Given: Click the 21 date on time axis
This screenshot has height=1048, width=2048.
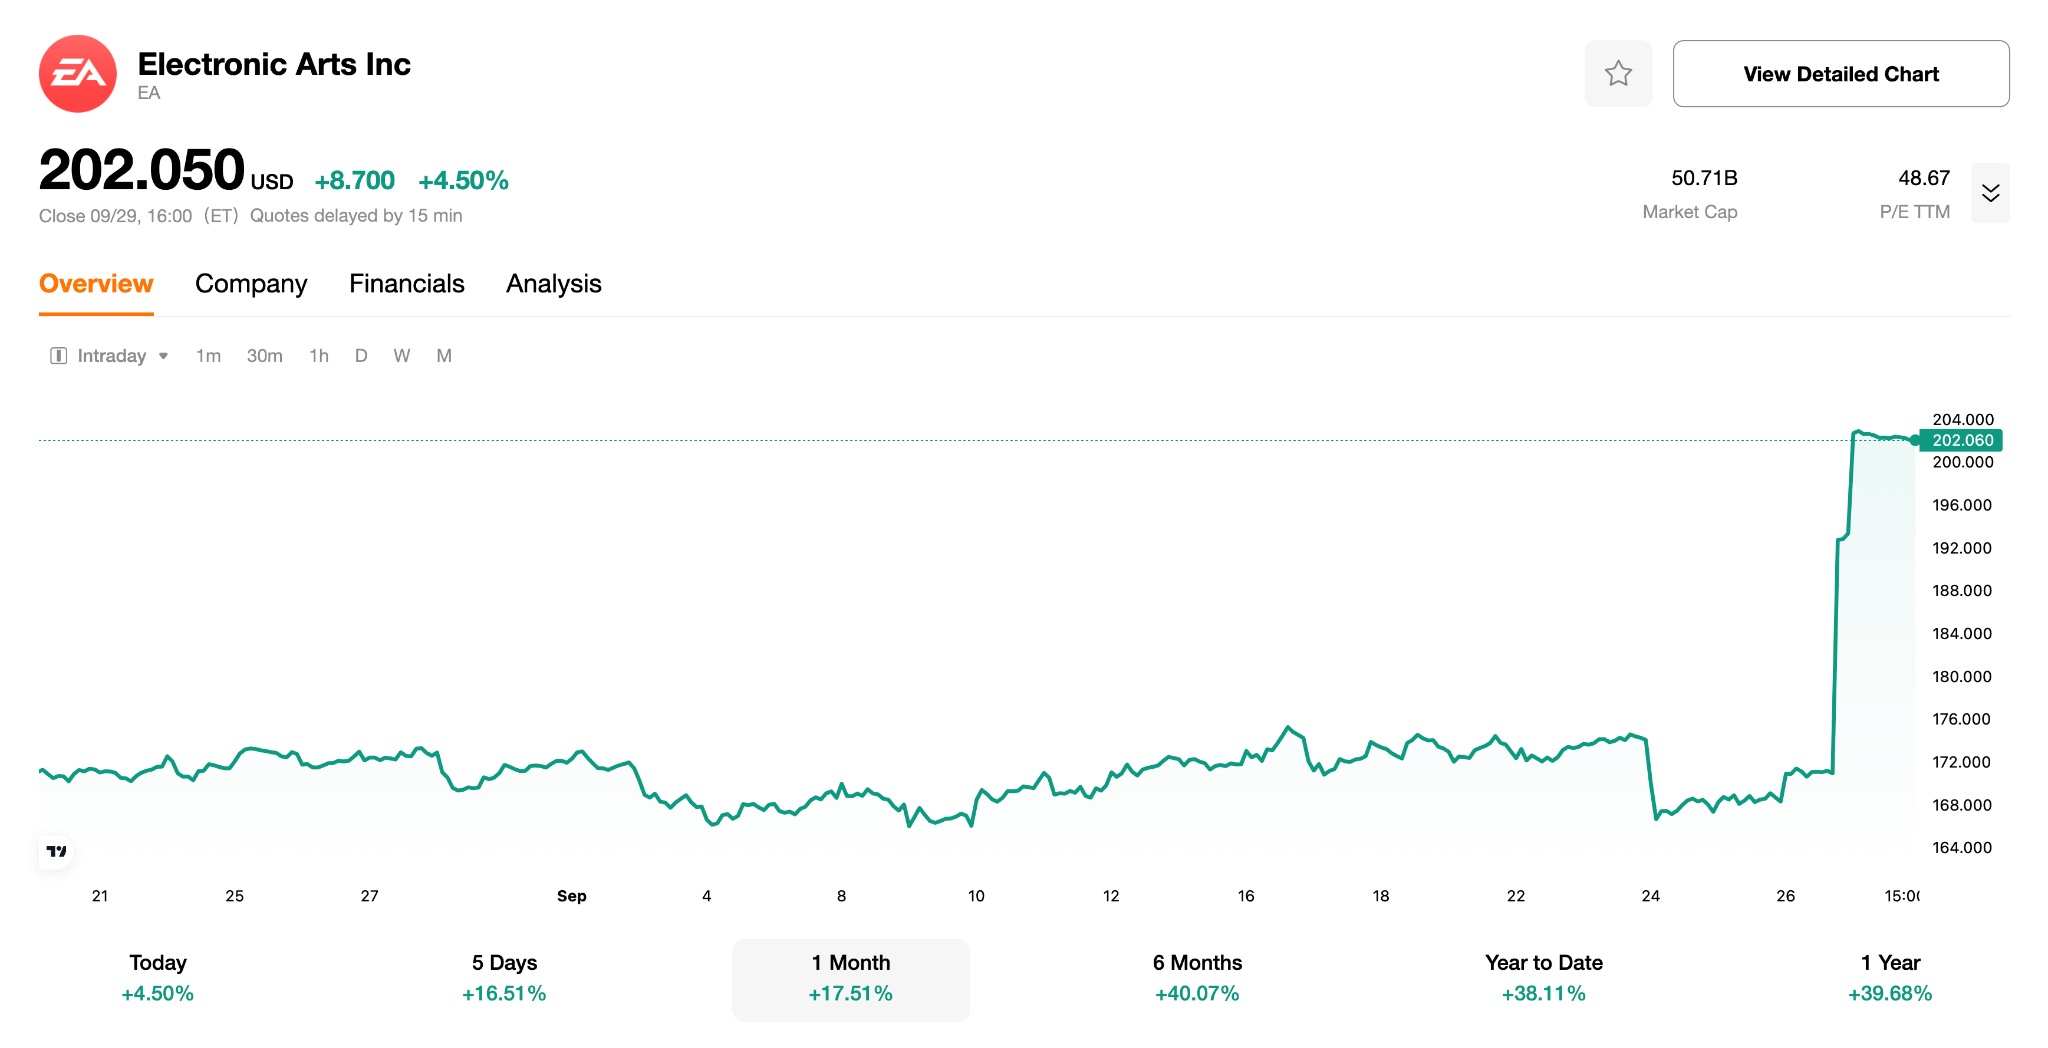Looking at the screenshot, I should click(100, 896).
